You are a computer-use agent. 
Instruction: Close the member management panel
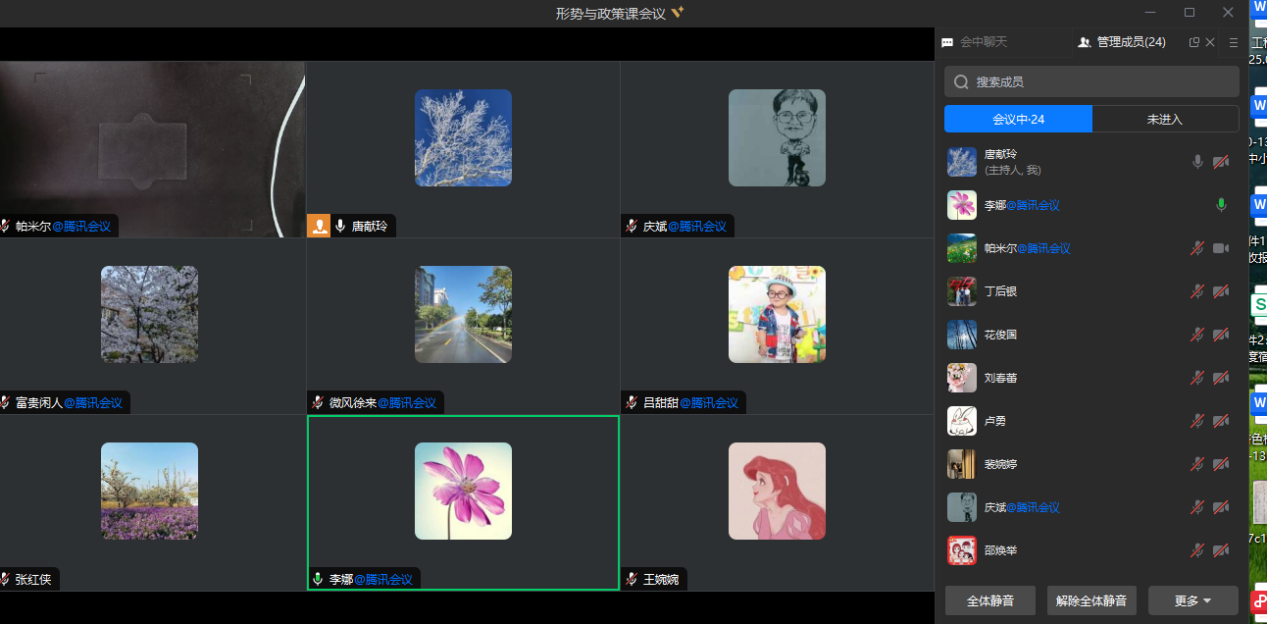coord(1210,42)
